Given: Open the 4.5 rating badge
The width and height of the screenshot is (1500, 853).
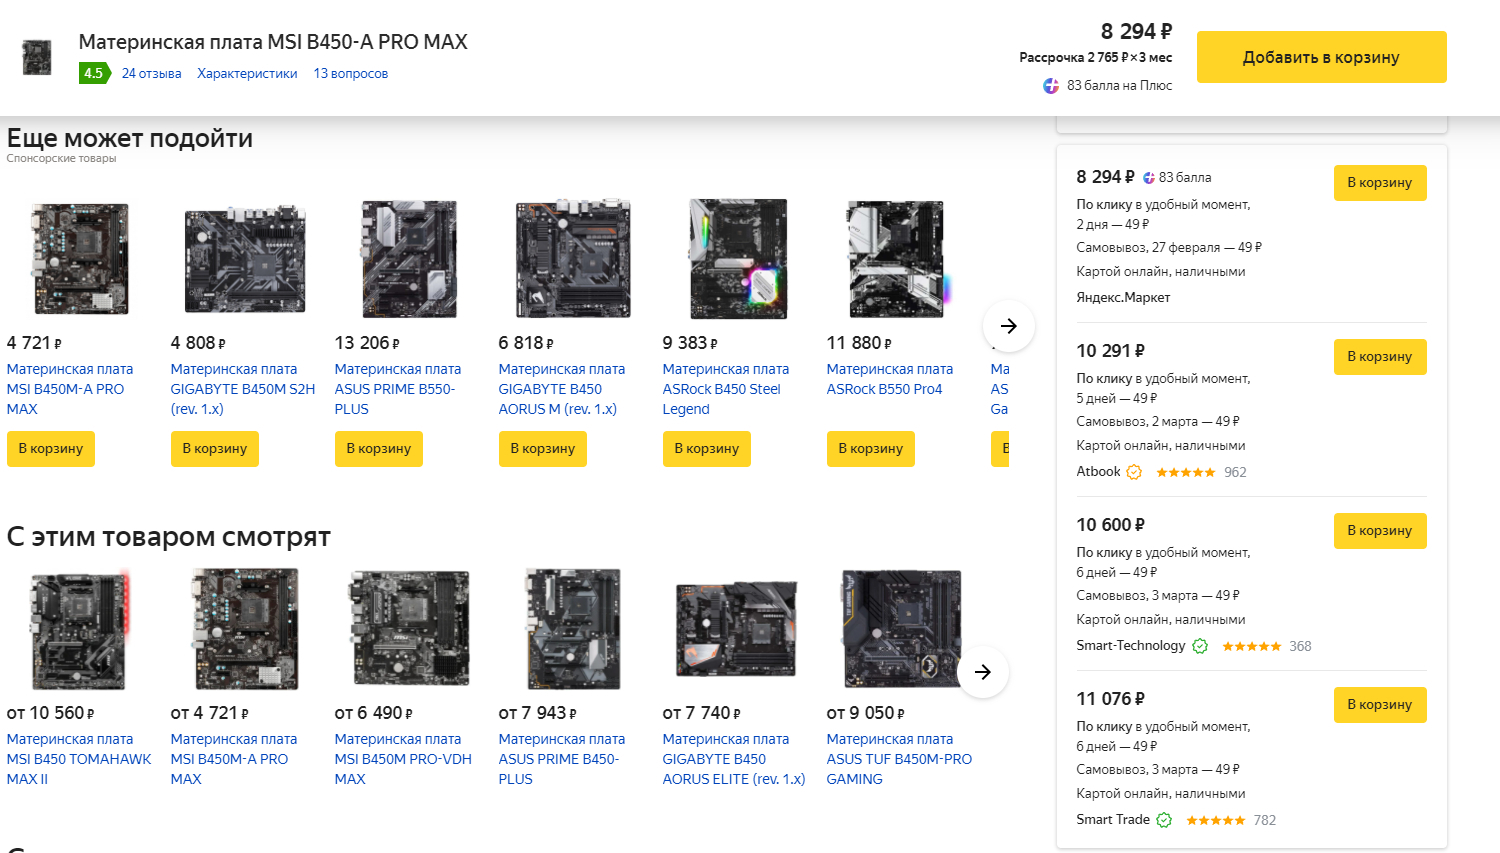Looking at the screenshot, I should [x=94, y=73].
